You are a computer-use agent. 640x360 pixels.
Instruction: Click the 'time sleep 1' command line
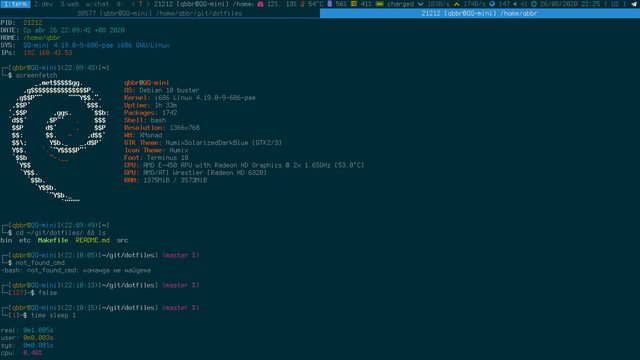coord(53,316)
